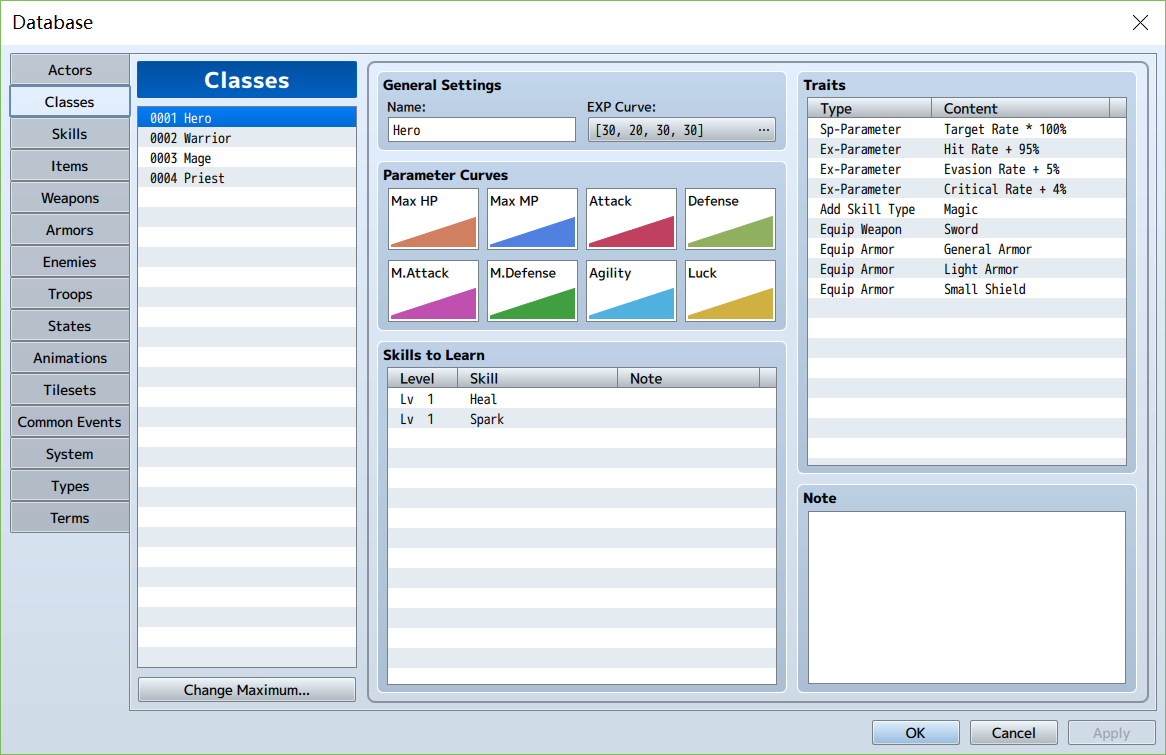Switch to the Enemies tab
Viewport: 1166px width, 755px height.
pyautogui.click(x=70, y=262)
